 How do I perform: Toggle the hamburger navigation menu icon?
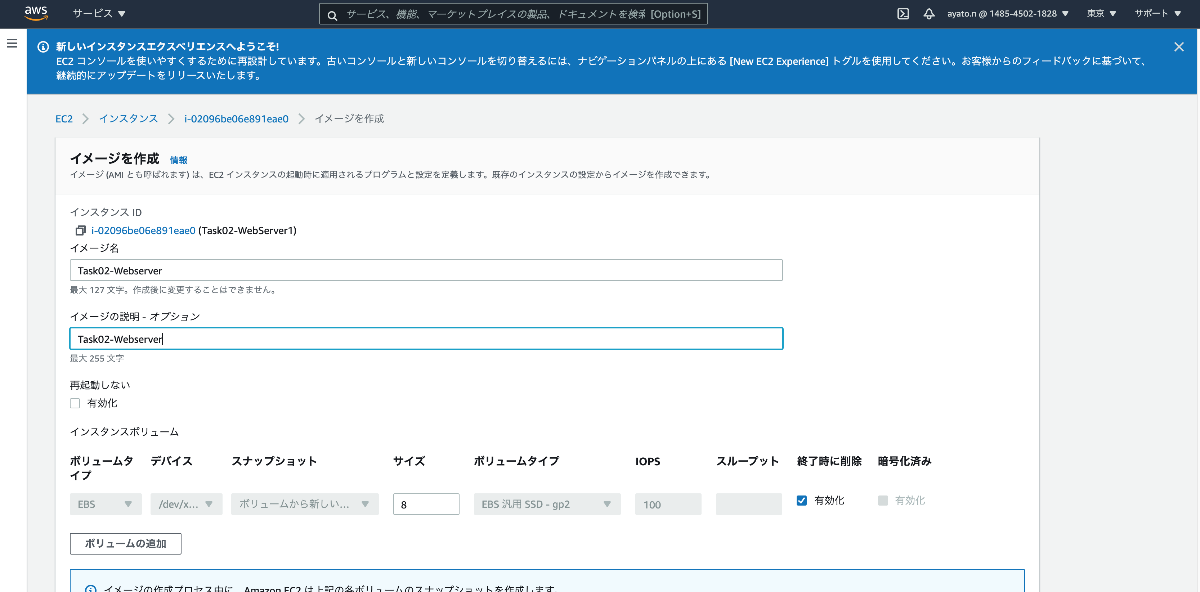(x=12, y=44)
